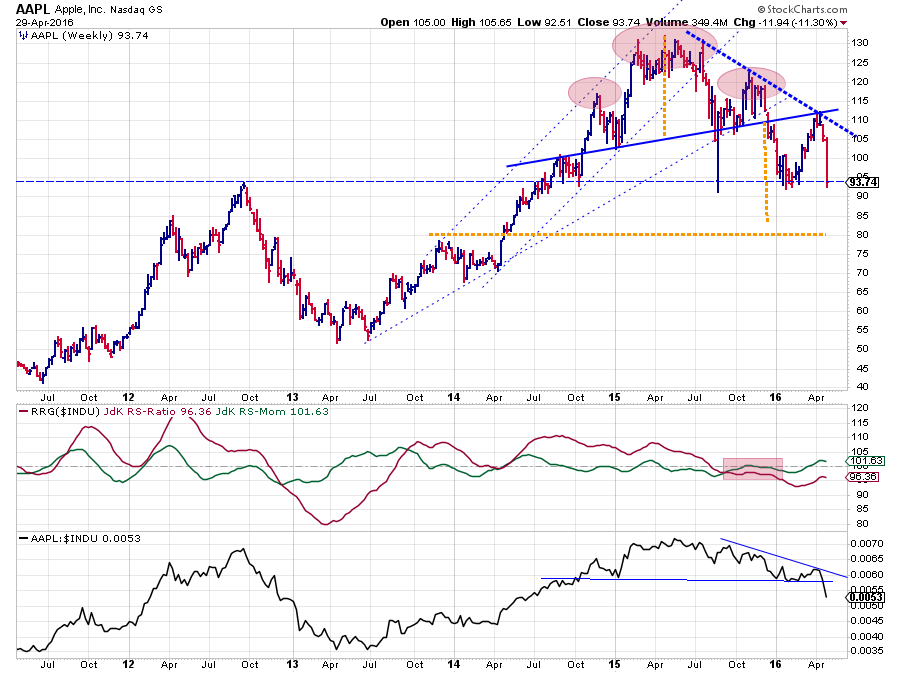Screen dimensions: 900x673
Task: Click the 'JdK RS-Ratio 96.36' legend
Action: pos(158,411)
